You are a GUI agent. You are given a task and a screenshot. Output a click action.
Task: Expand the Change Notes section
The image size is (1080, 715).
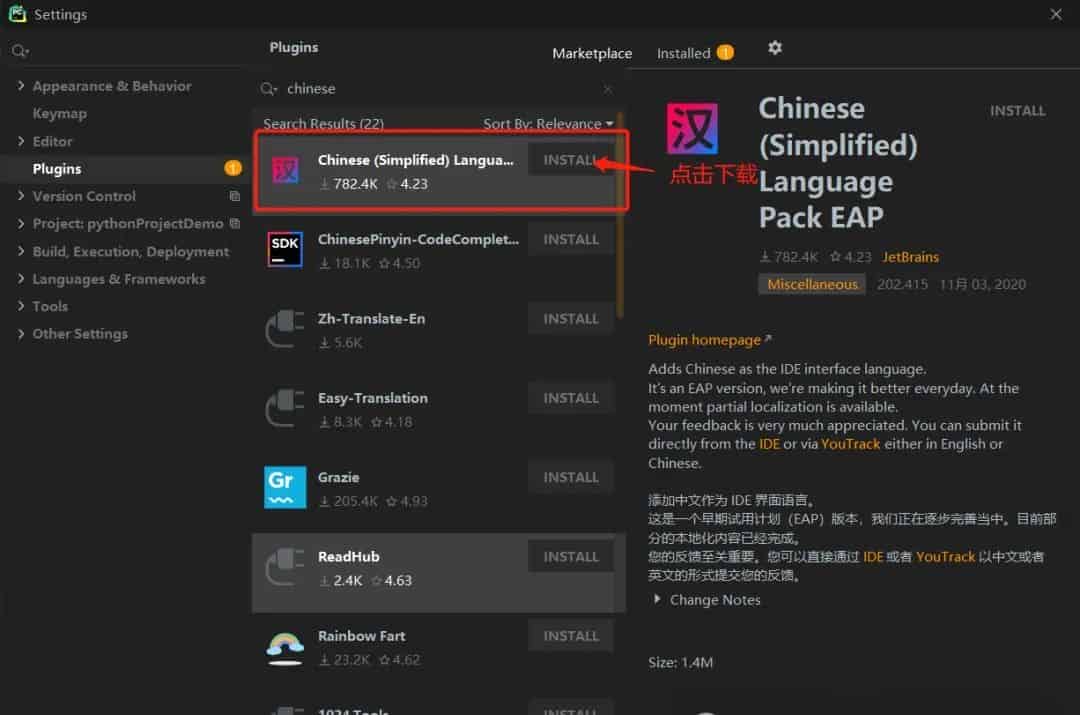[x=657, y=599]
